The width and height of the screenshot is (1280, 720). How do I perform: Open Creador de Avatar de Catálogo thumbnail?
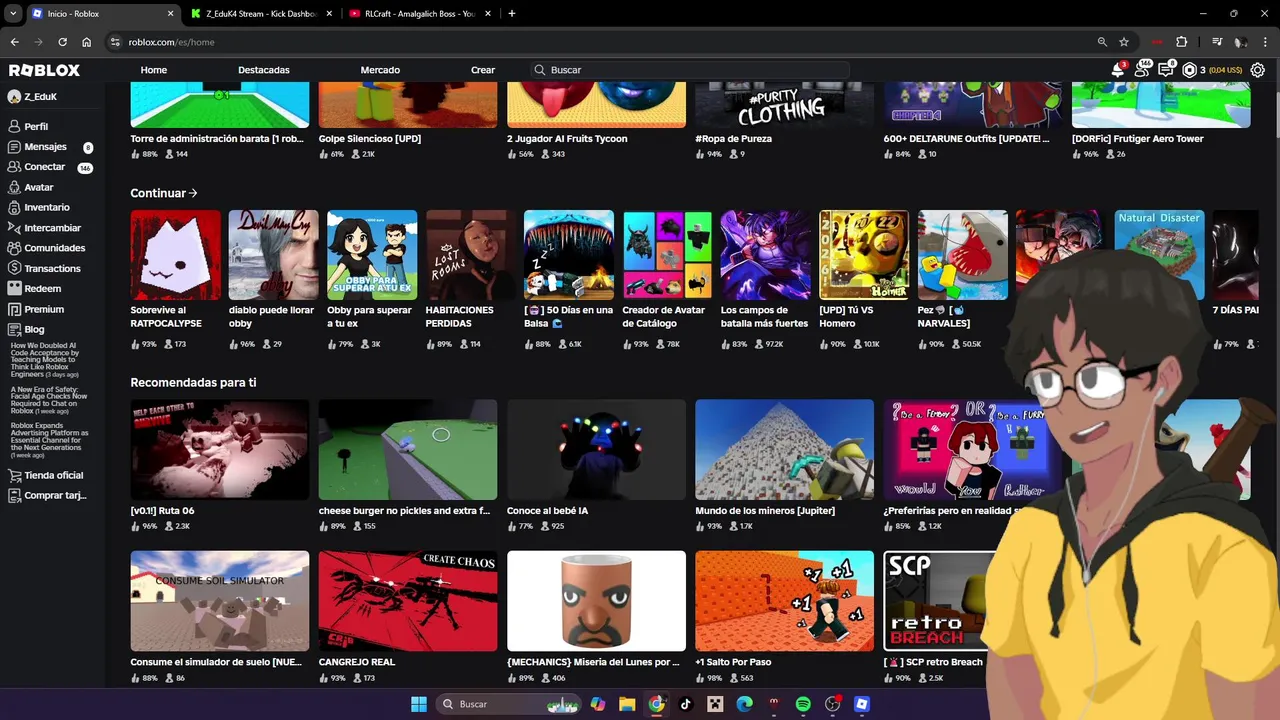click(x=667, y=255)
